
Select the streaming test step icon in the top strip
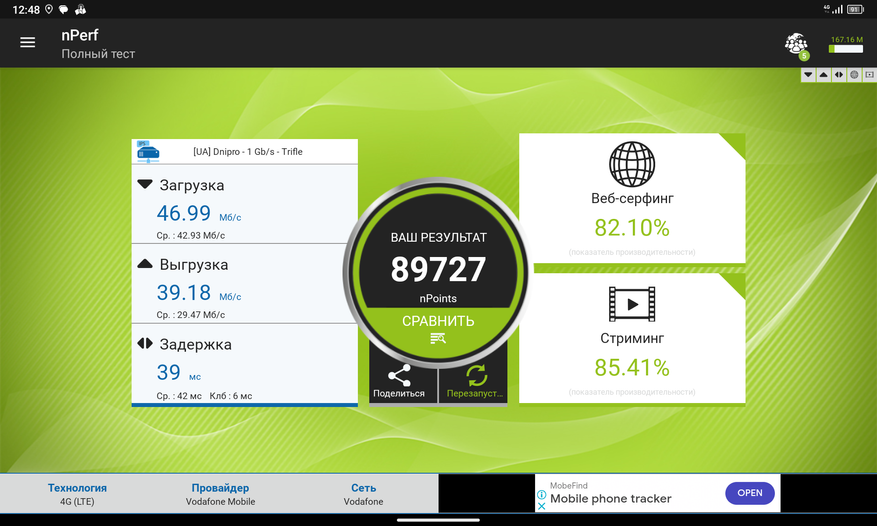pos(869,74)
